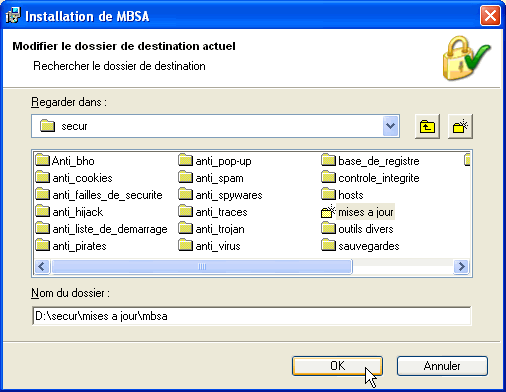Screen dimensions: 506x392
Task: Choose the controle_integrite folder
Action: (x=370, y=178)
